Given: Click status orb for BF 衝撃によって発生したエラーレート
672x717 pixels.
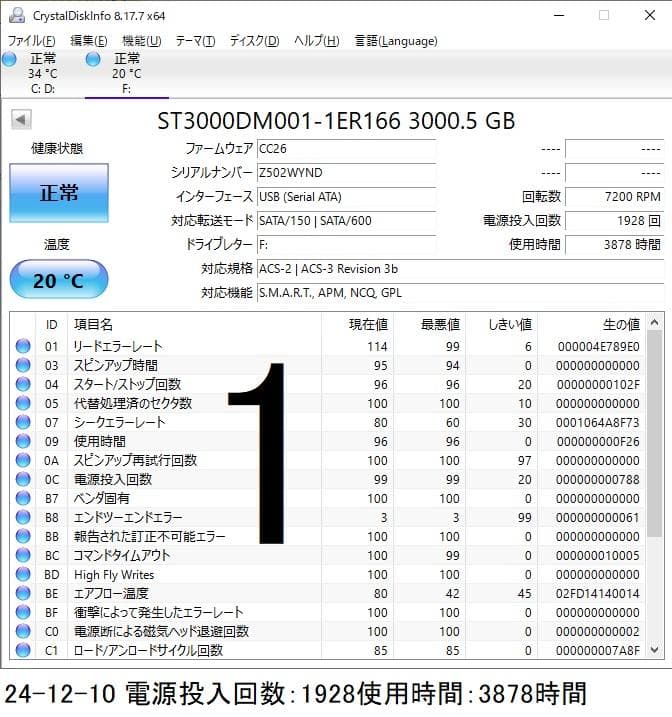Looking at the screenshot, I should point(23,612).
